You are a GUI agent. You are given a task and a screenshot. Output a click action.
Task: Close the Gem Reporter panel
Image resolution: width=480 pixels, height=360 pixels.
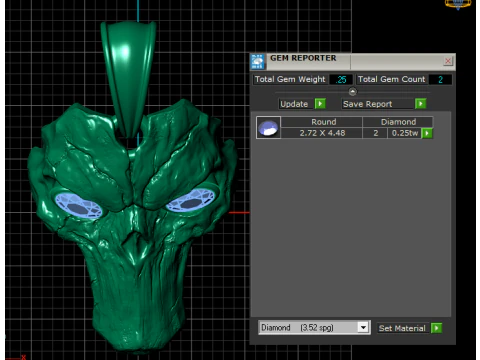coord(448,61)
